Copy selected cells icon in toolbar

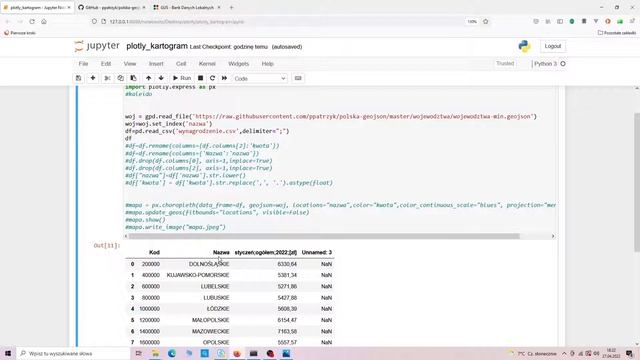click(120, 78)
